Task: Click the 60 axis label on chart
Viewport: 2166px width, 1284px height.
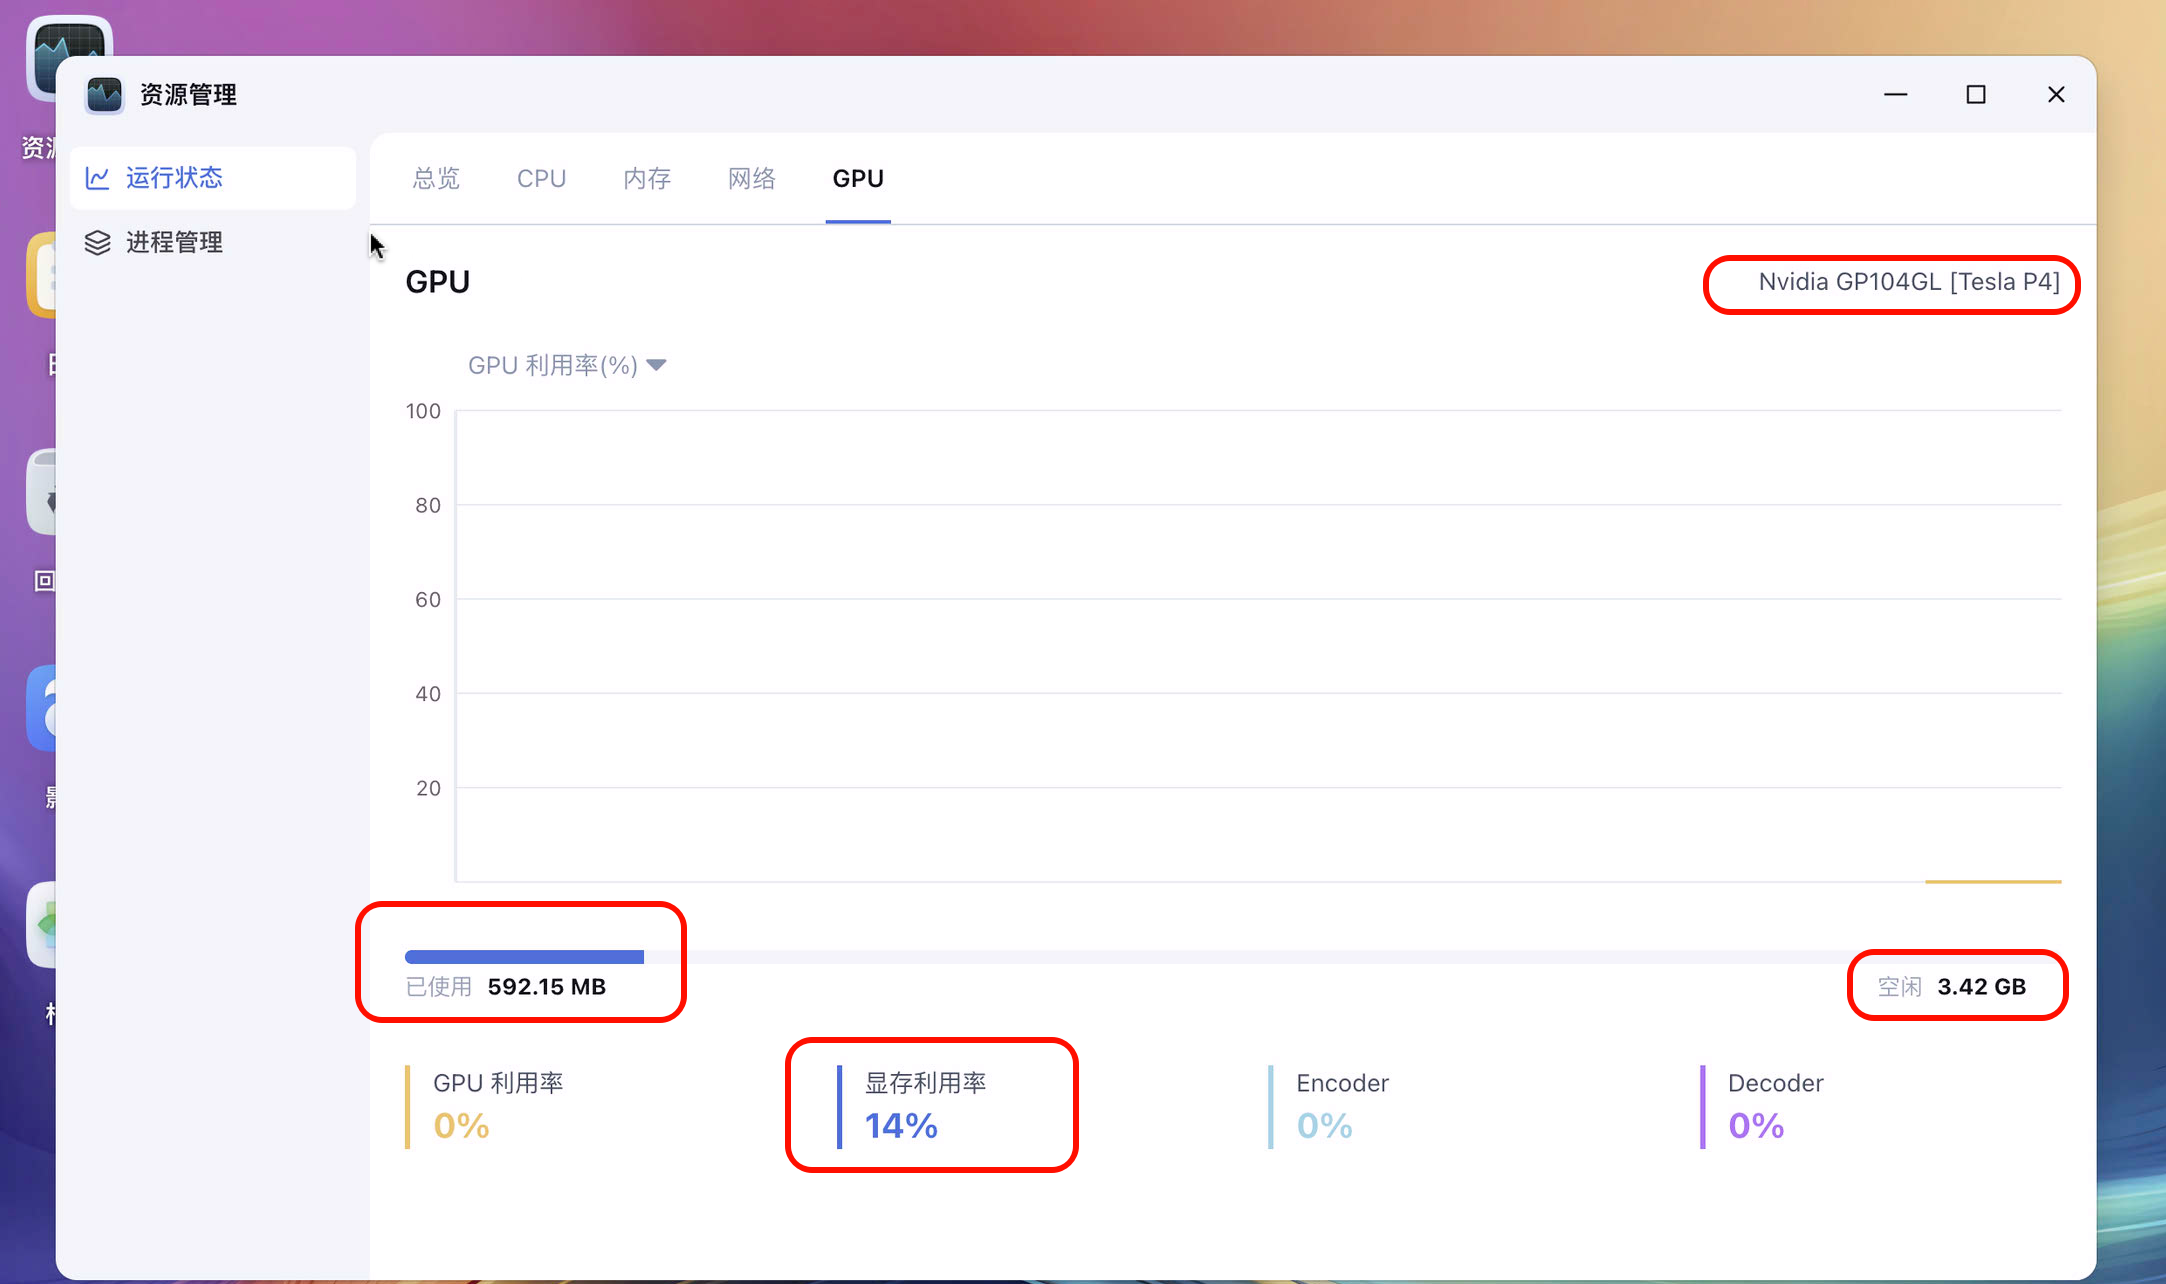Action: click(x=428, y=599)
